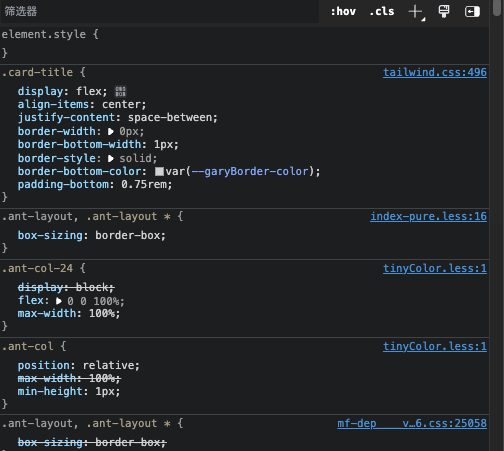Expand the border-width shorthand triangle
This screenshot has width=504, height=451.
111,132
